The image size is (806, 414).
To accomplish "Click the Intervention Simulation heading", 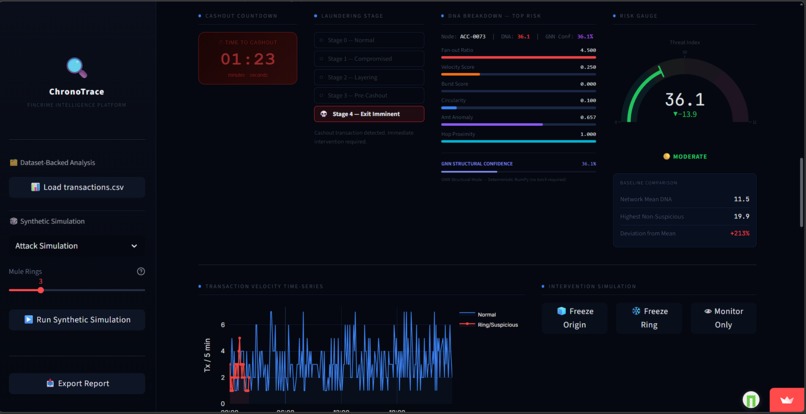I will 592,286.
